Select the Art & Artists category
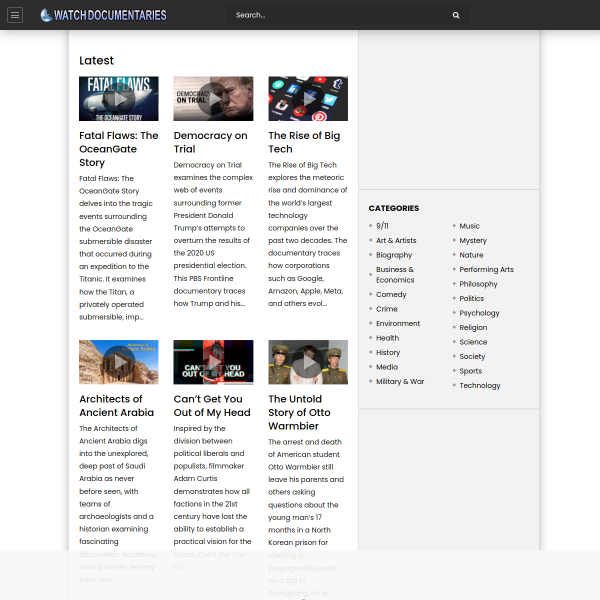Image resolution: width=600 pixels, height=600 pixels. 396,240
